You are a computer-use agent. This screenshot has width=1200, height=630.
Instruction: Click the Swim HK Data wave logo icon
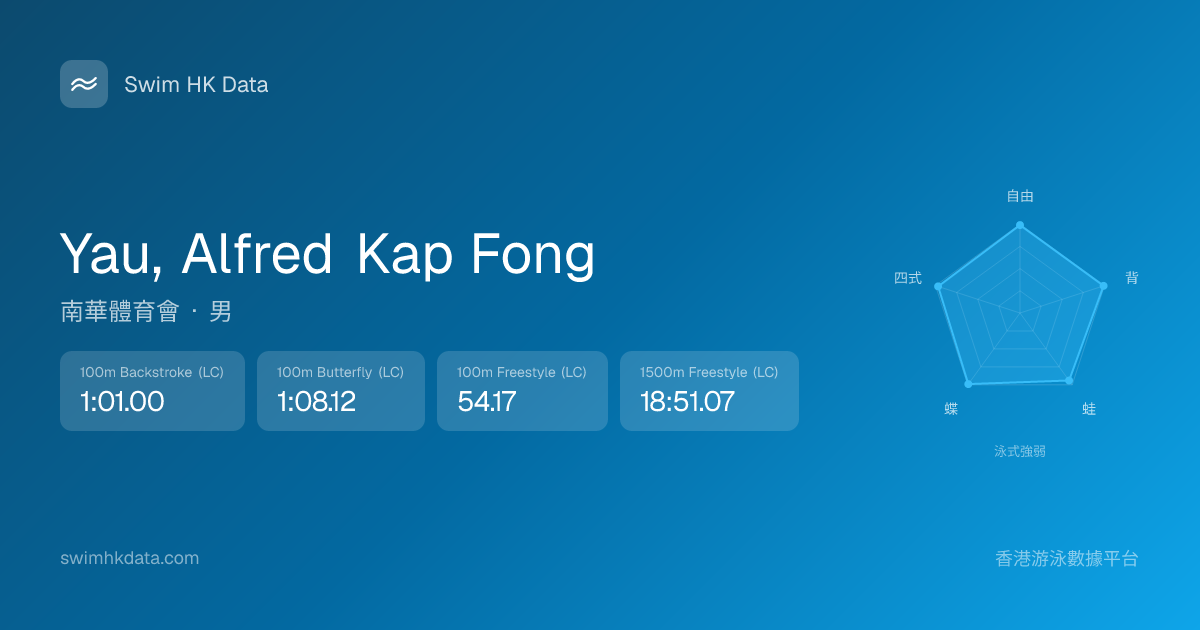click(x=84, y=84)
